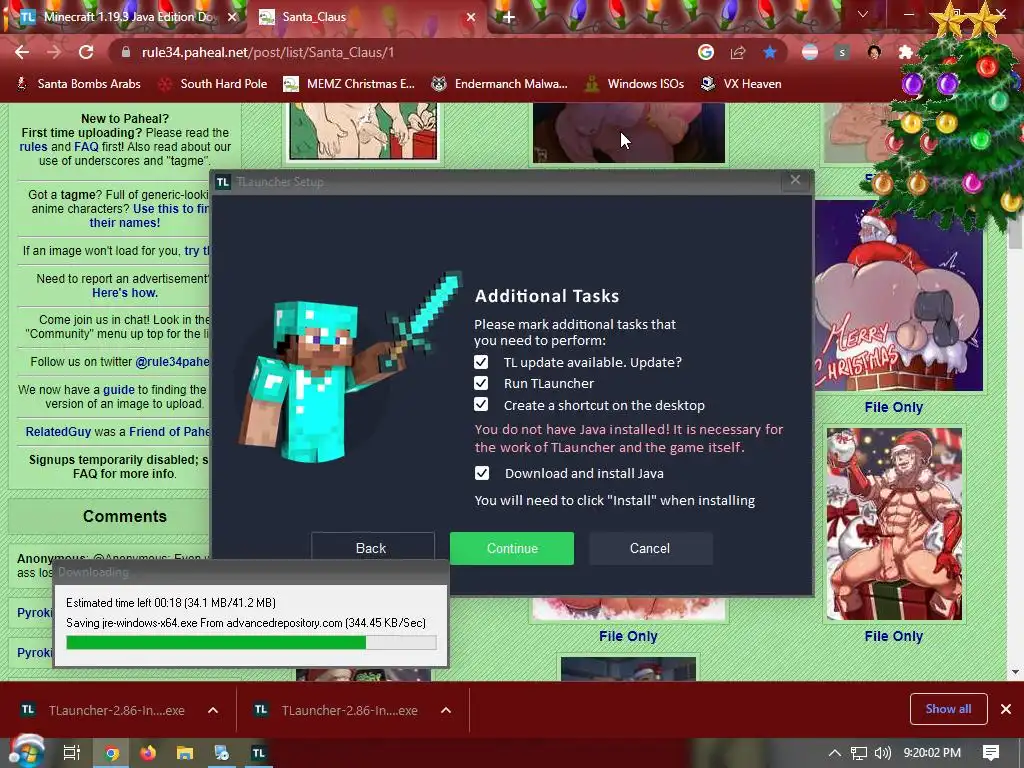Uncheck TL update available checkbox
The height and width of the screenshot is (768, 1024).
pyautogui.click(x=481, y=362)
